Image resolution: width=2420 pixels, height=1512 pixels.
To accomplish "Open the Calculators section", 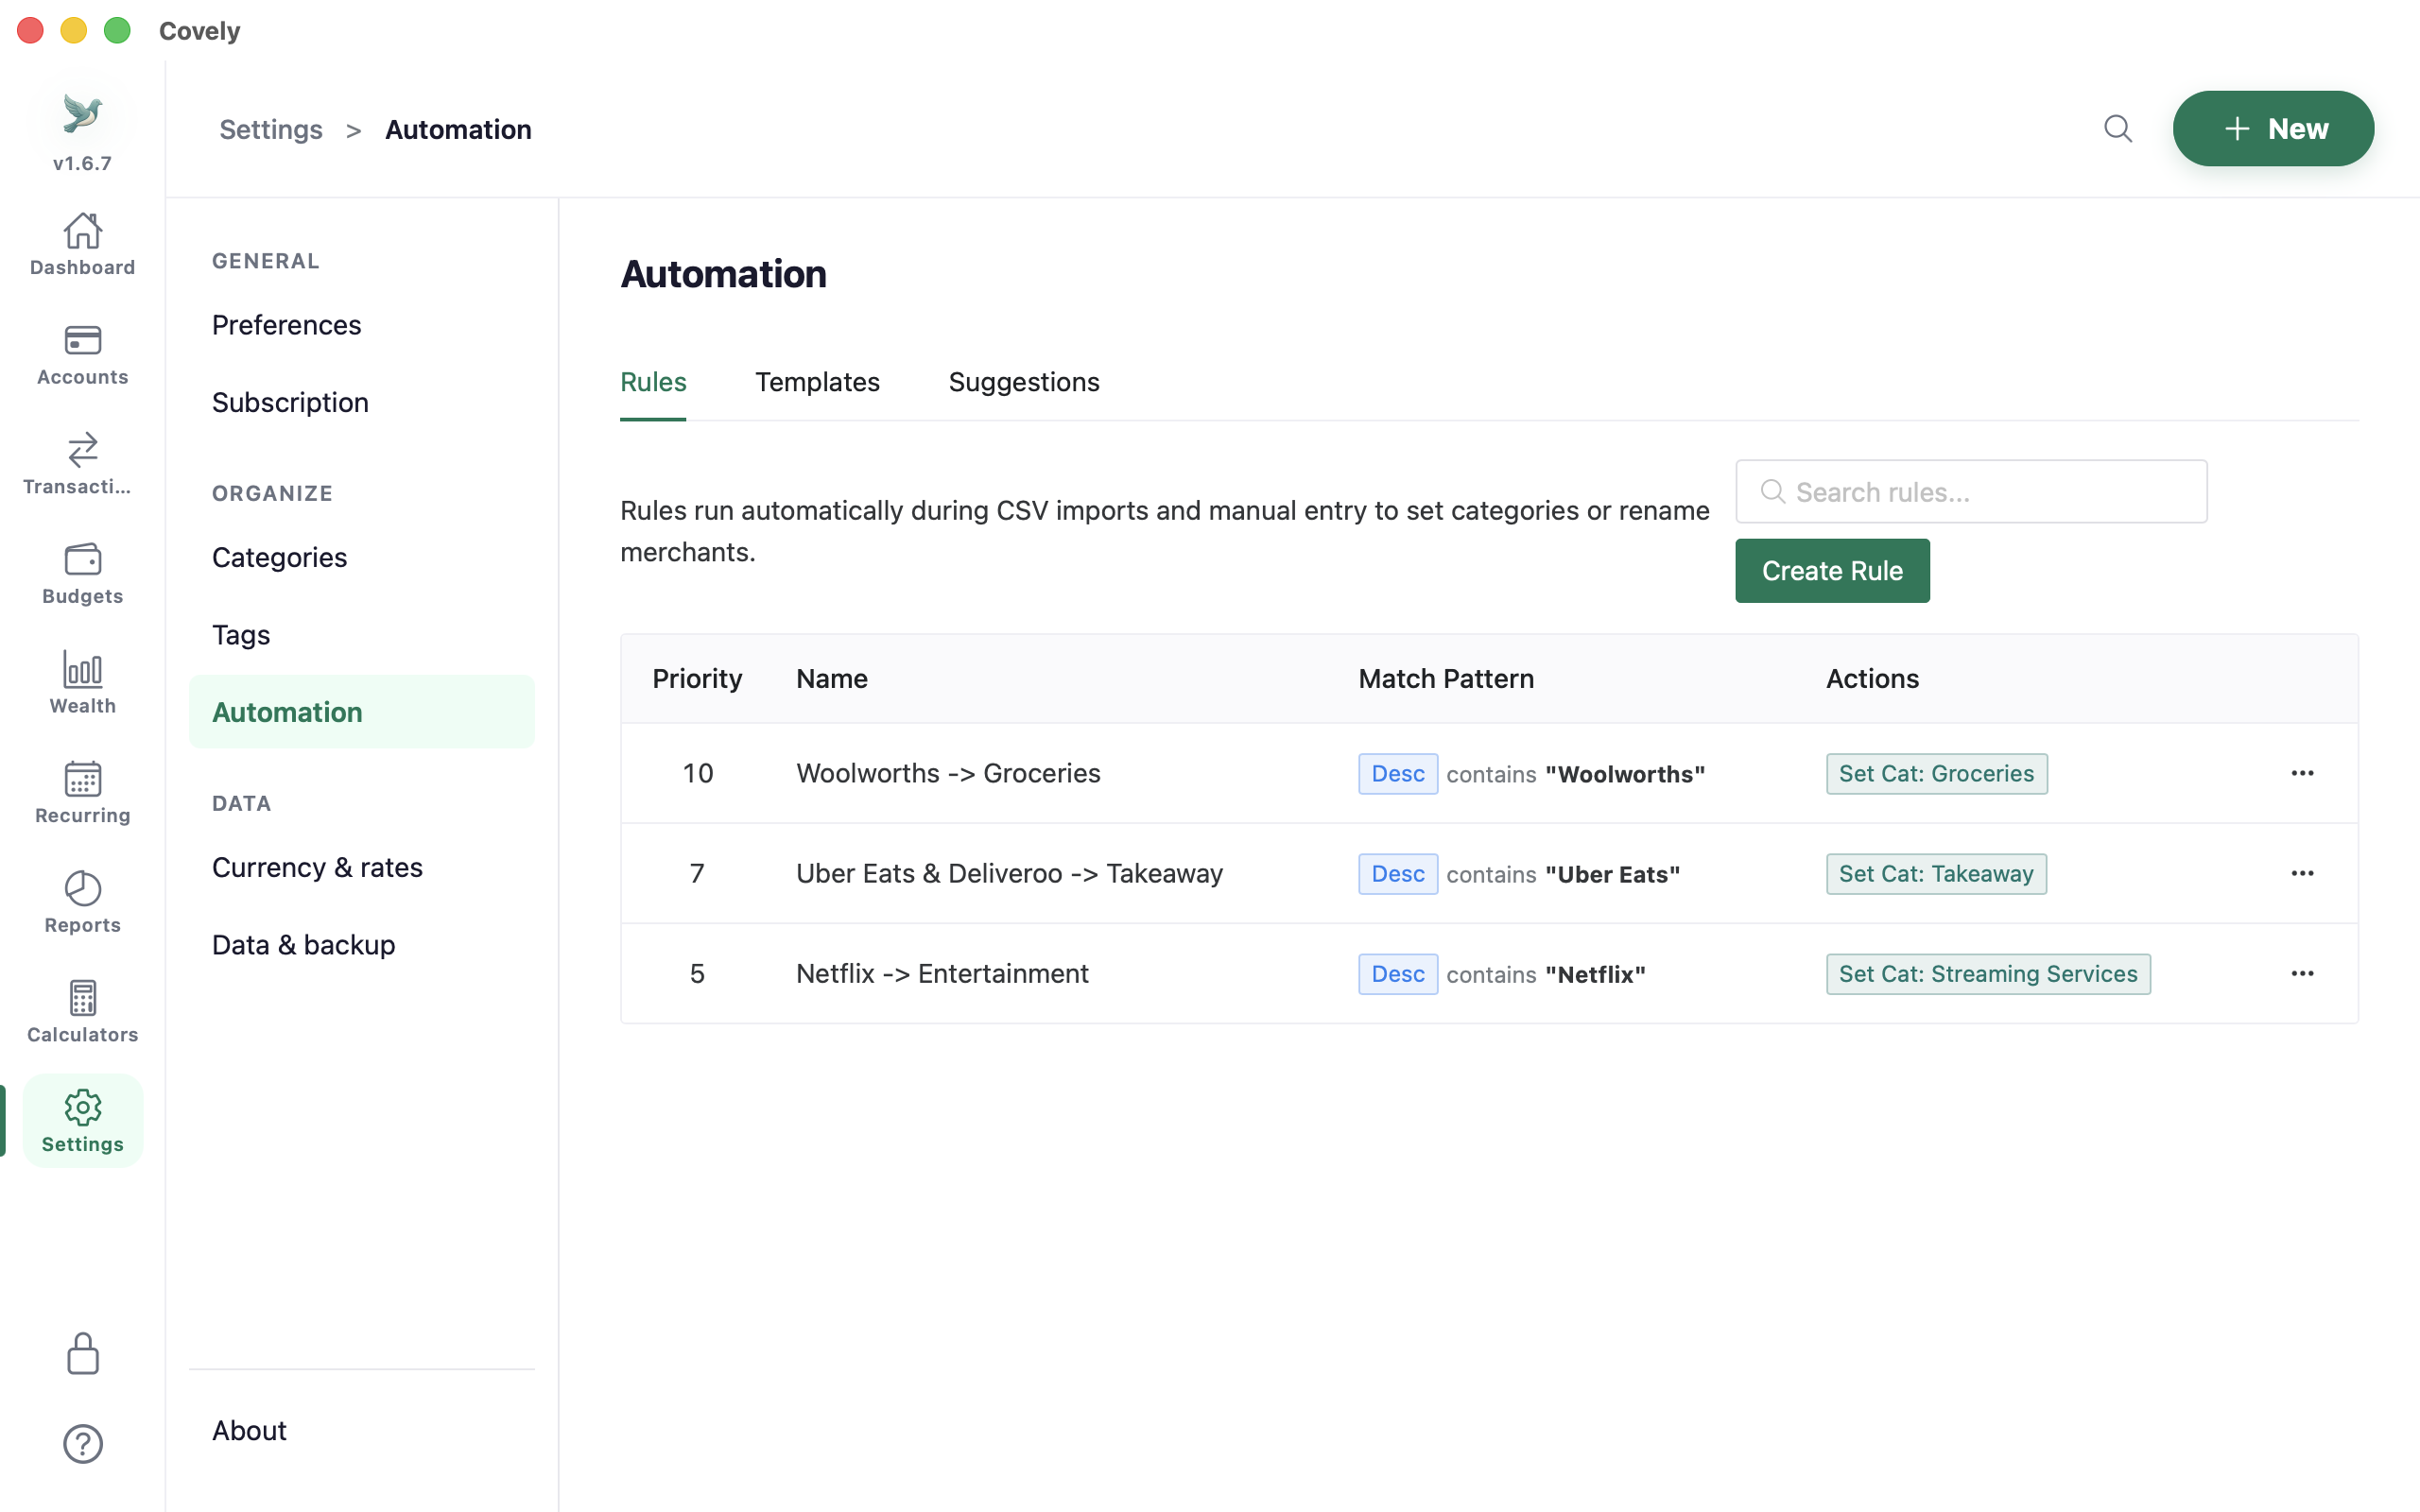I will 82,1012.
